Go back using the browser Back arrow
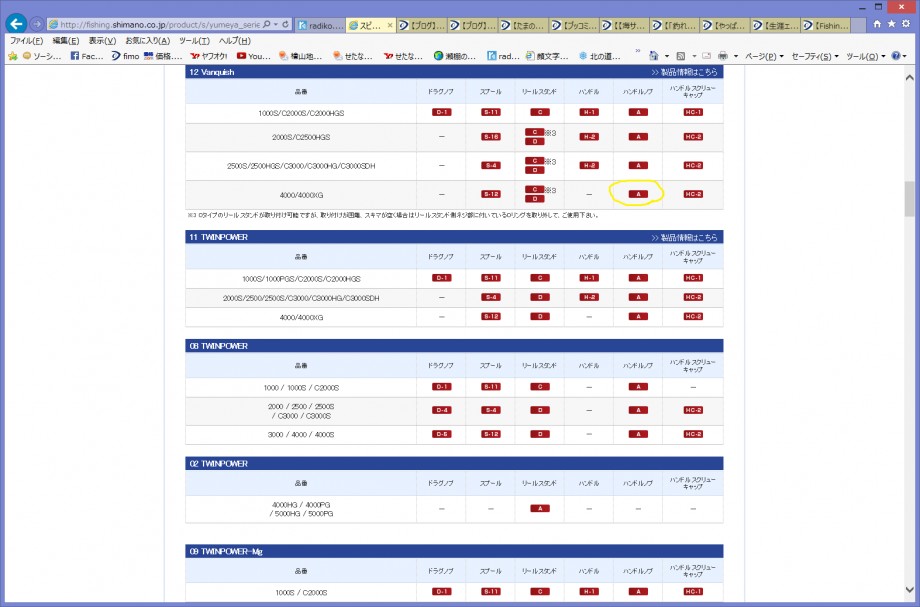The image size is (920, 607). pyautogui.click(x=16, y=24)
